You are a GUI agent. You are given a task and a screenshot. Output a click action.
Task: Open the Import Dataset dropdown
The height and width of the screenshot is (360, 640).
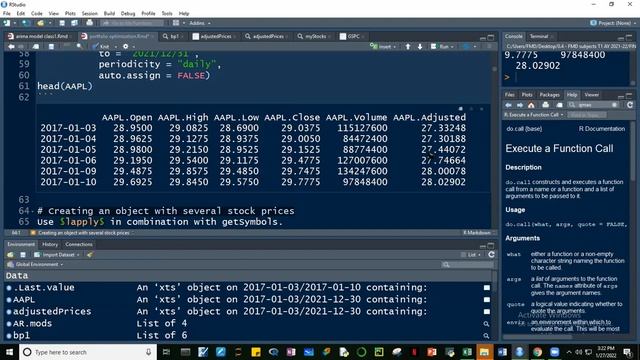57,255
